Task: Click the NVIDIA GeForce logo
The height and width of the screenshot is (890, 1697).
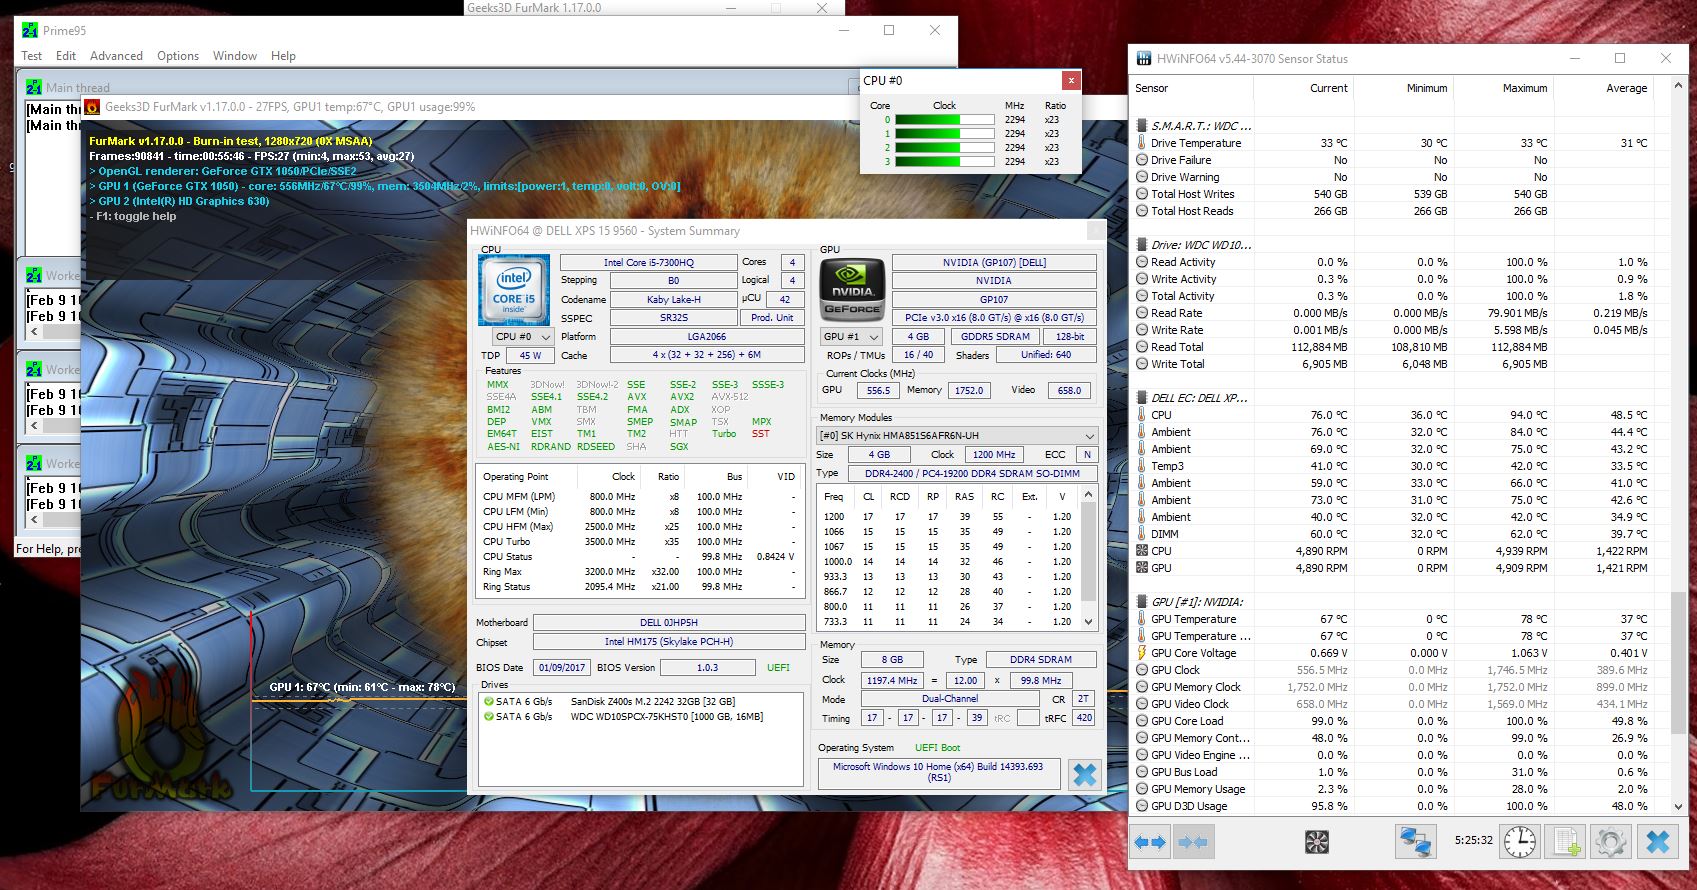Action: tap(852, 290)
